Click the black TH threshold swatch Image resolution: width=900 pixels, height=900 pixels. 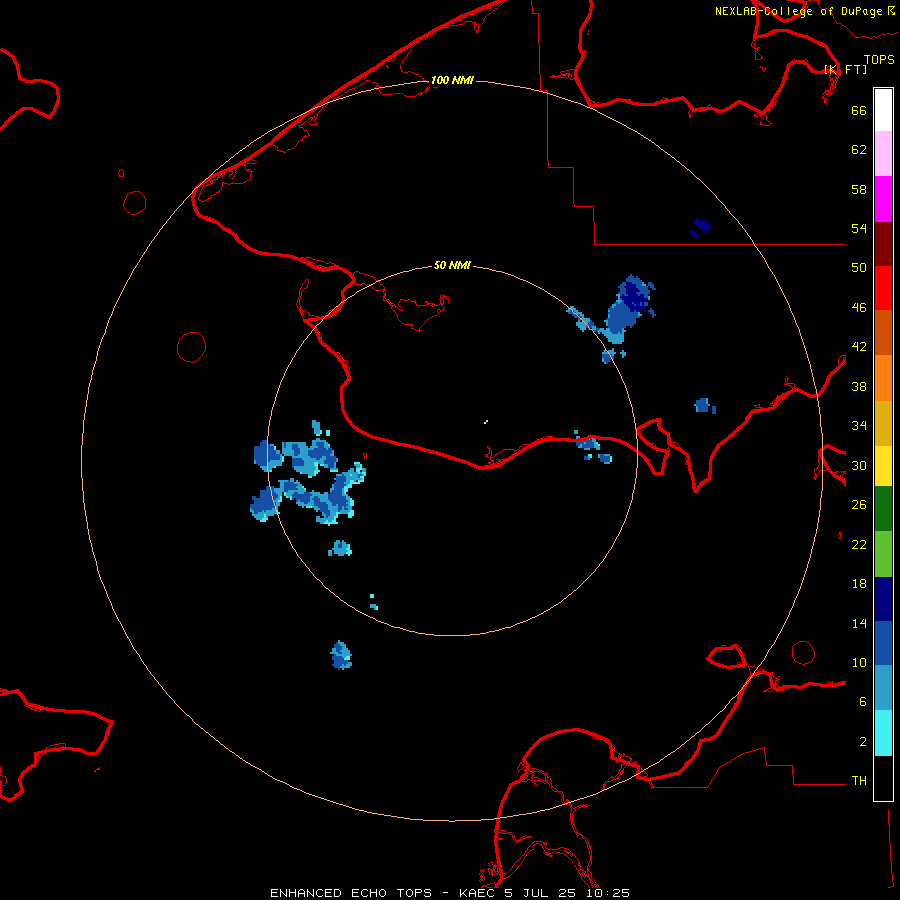[x=883, y=778]
